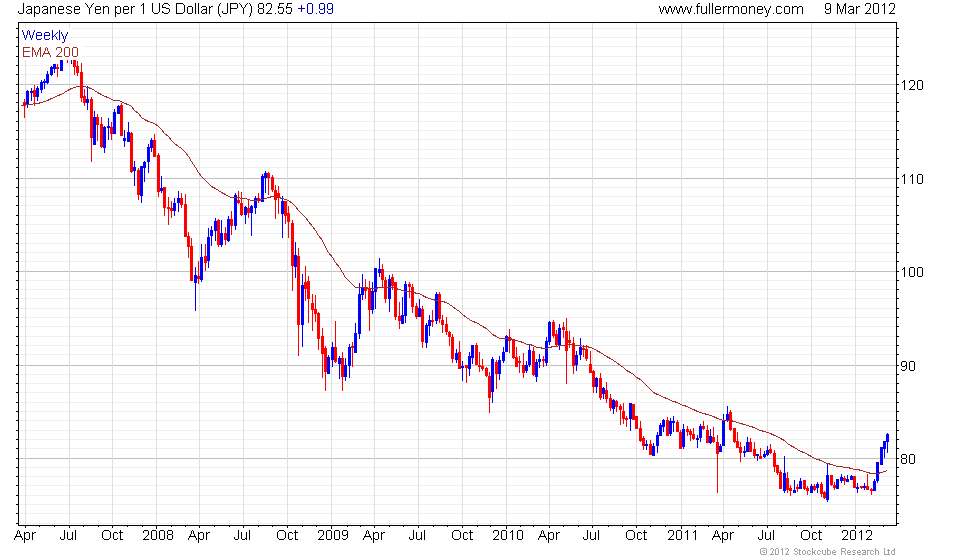Click the 2012 year label on time axis
980x560 pixels.
coord(857,536)
